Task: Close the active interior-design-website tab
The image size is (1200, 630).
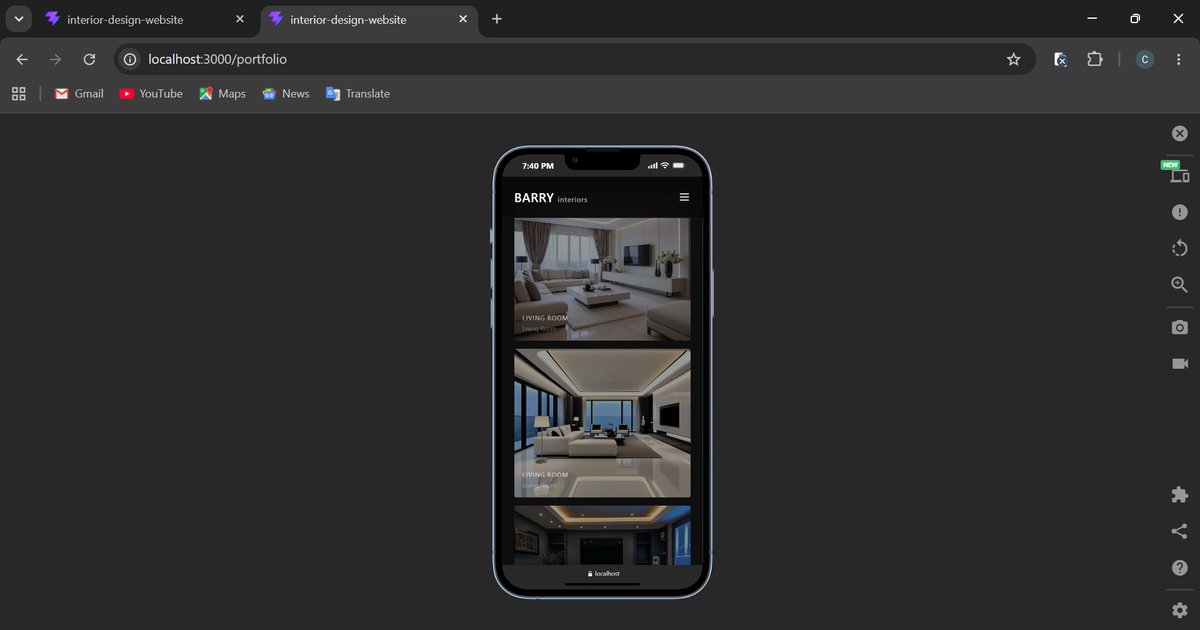Action: [463, 19]
